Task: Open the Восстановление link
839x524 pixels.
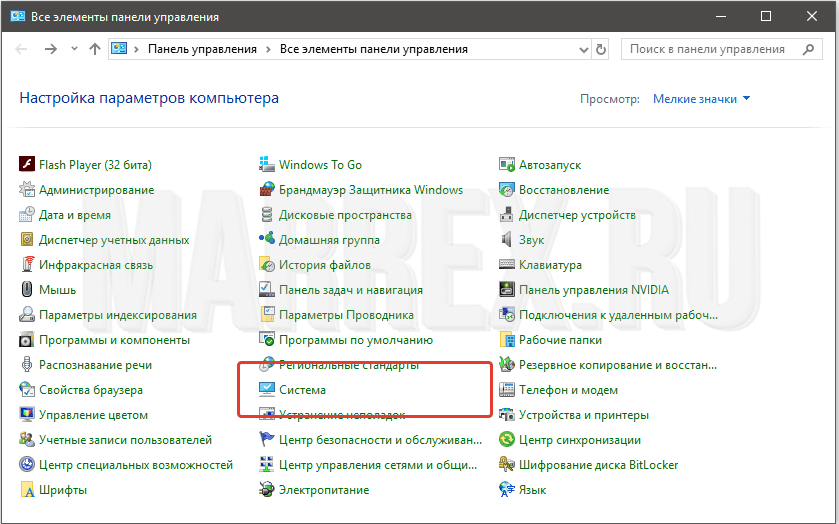Action: 564,189
